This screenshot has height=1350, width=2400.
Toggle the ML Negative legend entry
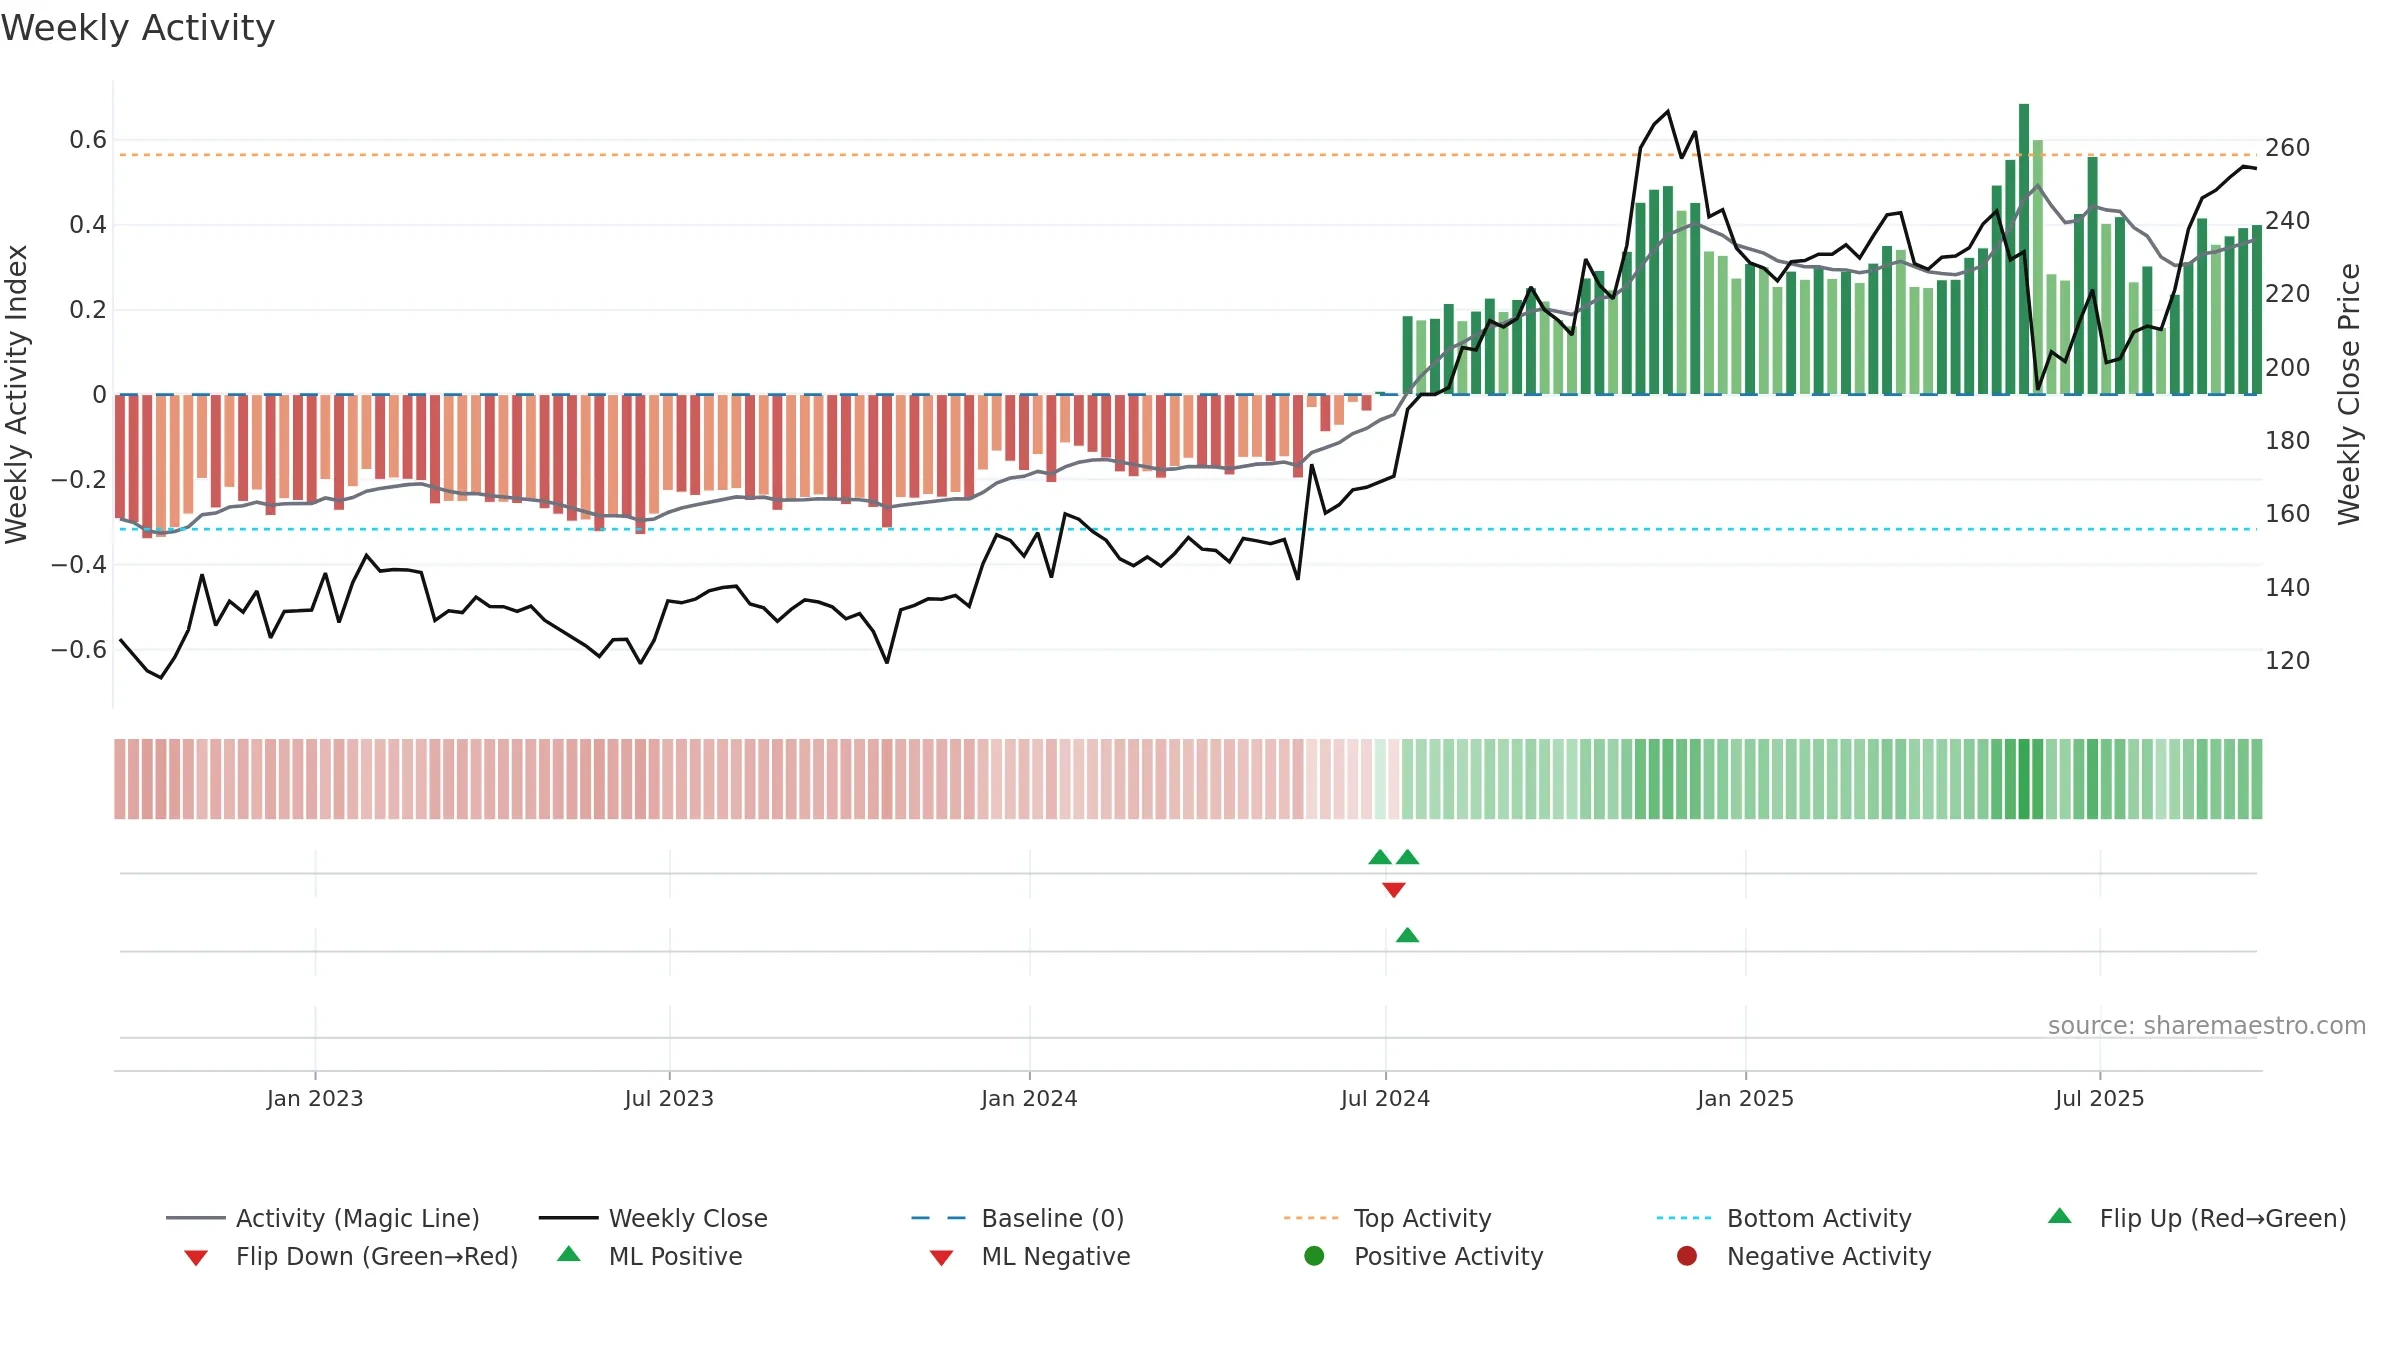[x=1030, y=1256]
